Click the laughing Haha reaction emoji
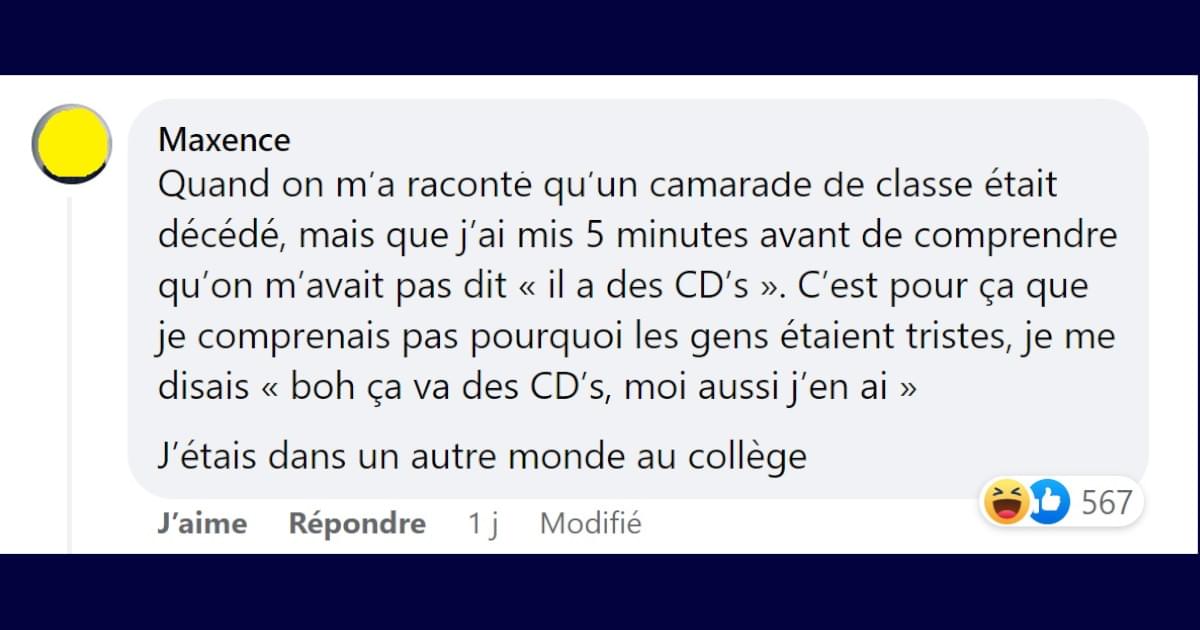Screen dimensions: 1200x630 pos(1005,501)
